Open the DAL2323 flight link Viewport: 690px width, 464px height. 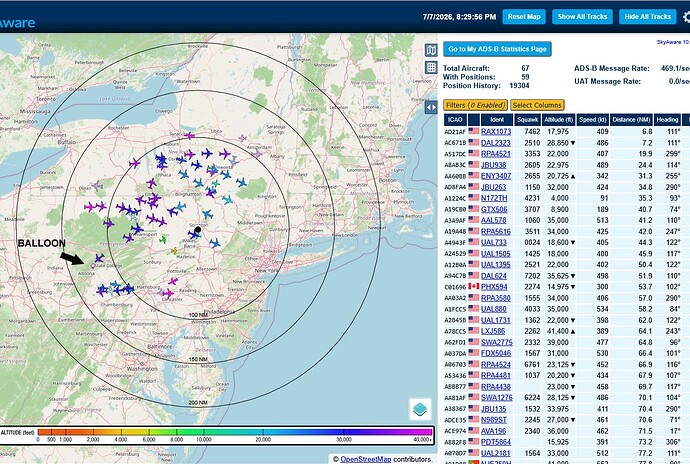495,143
